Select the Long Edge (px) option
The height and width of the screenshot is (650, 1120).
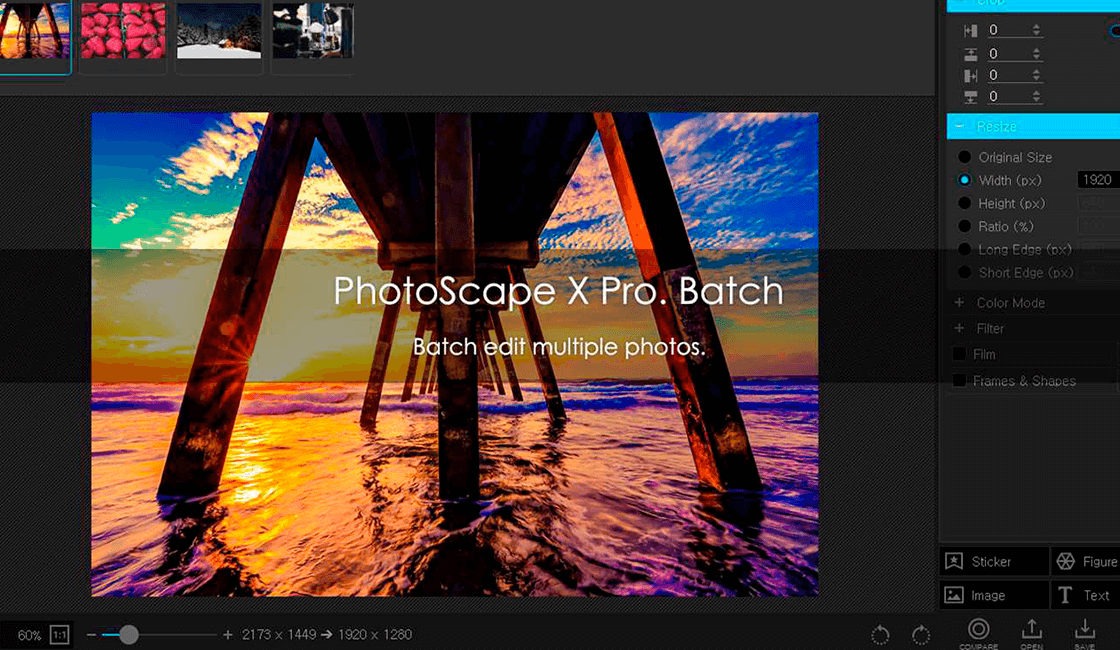coord(1015,249)
